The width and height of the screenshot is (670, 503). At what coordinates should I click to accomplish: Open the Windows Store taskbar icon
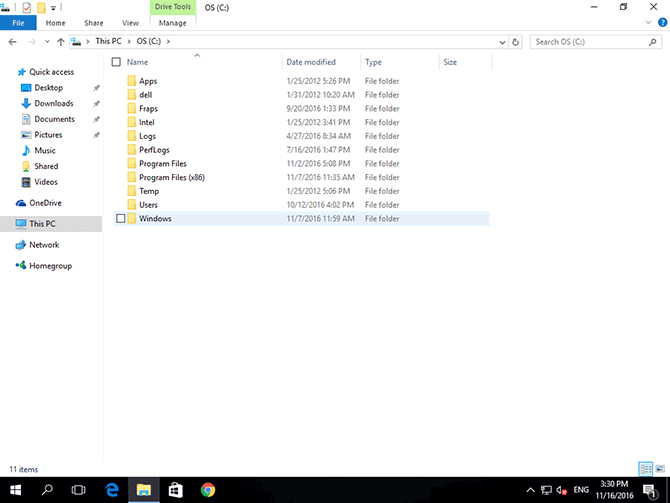tap(176, 490)
